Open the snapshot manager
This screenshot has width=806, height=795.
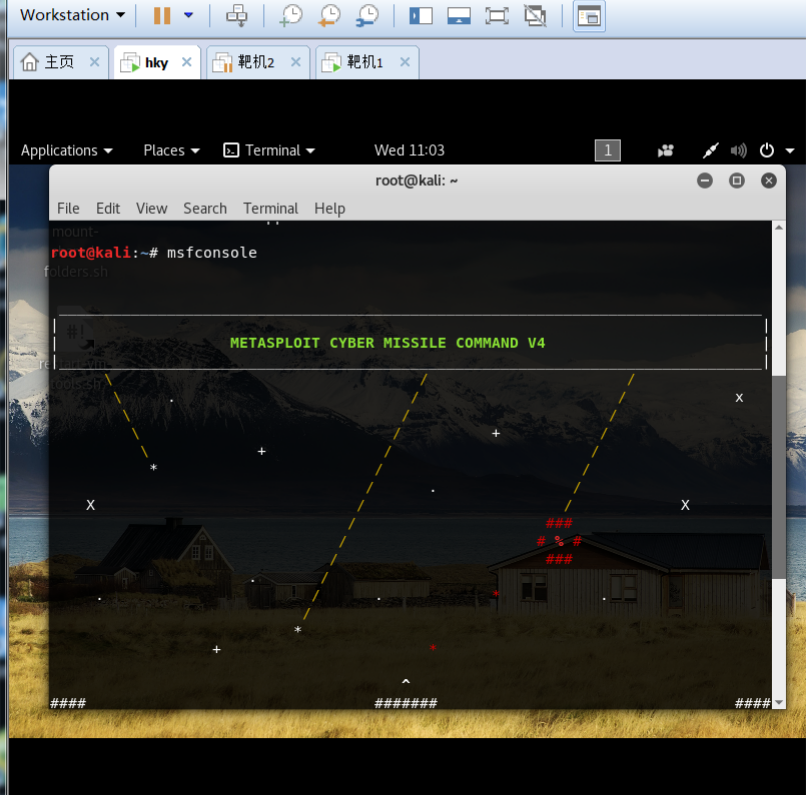point(368,15)
